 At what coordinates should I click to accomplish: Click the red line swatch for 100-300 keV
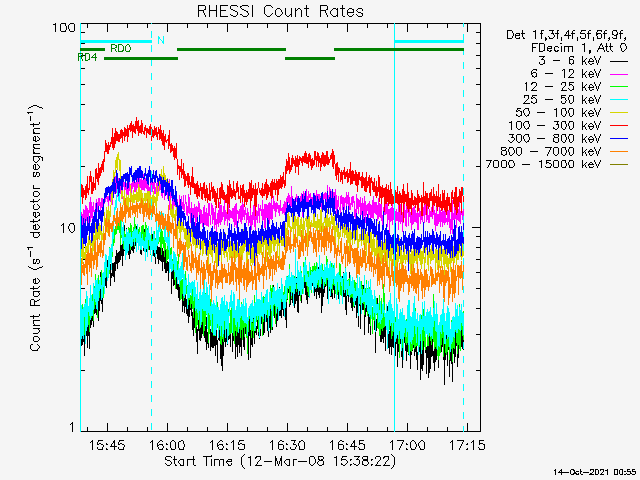619,127
